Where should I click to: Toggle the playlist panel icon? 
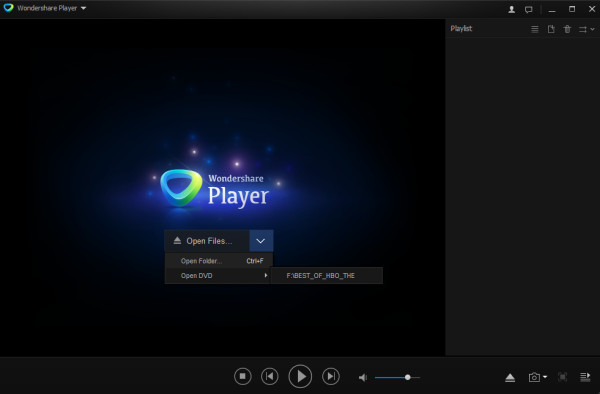click(x=585, y=377)
